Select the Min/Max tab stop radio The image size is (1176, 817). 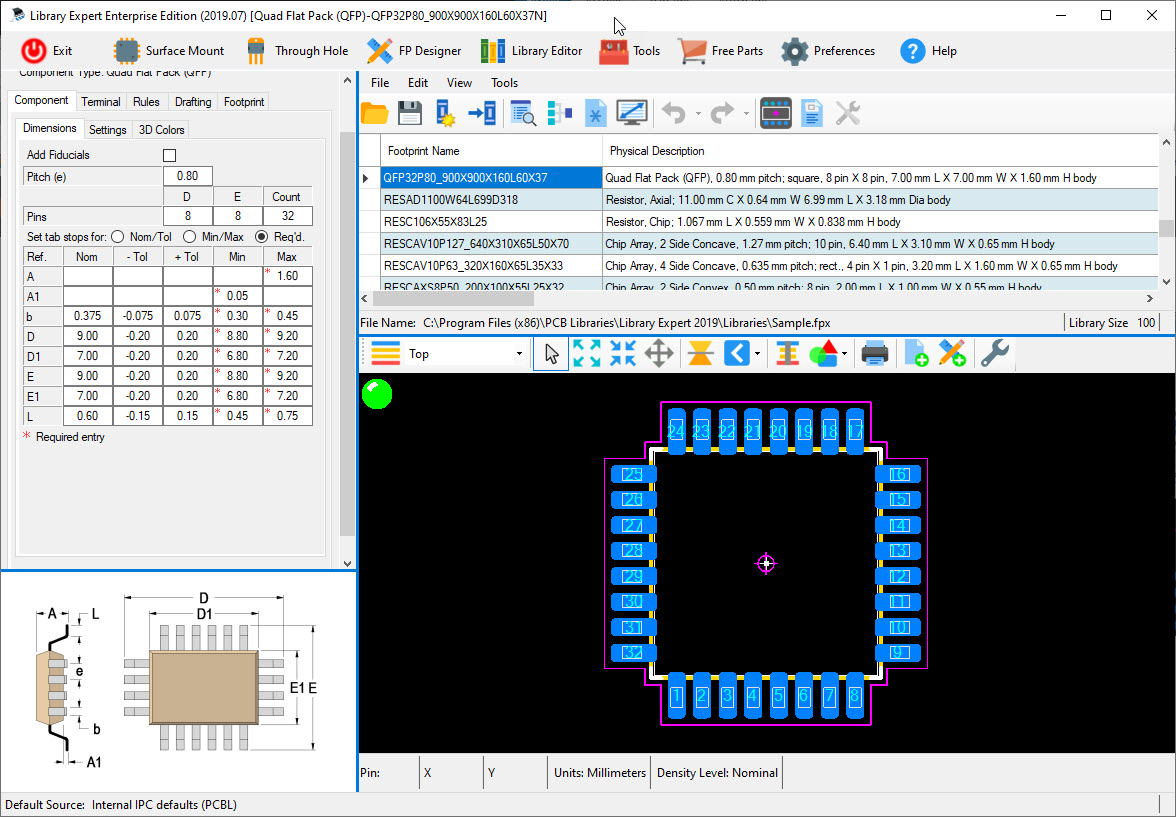[190, 236]
